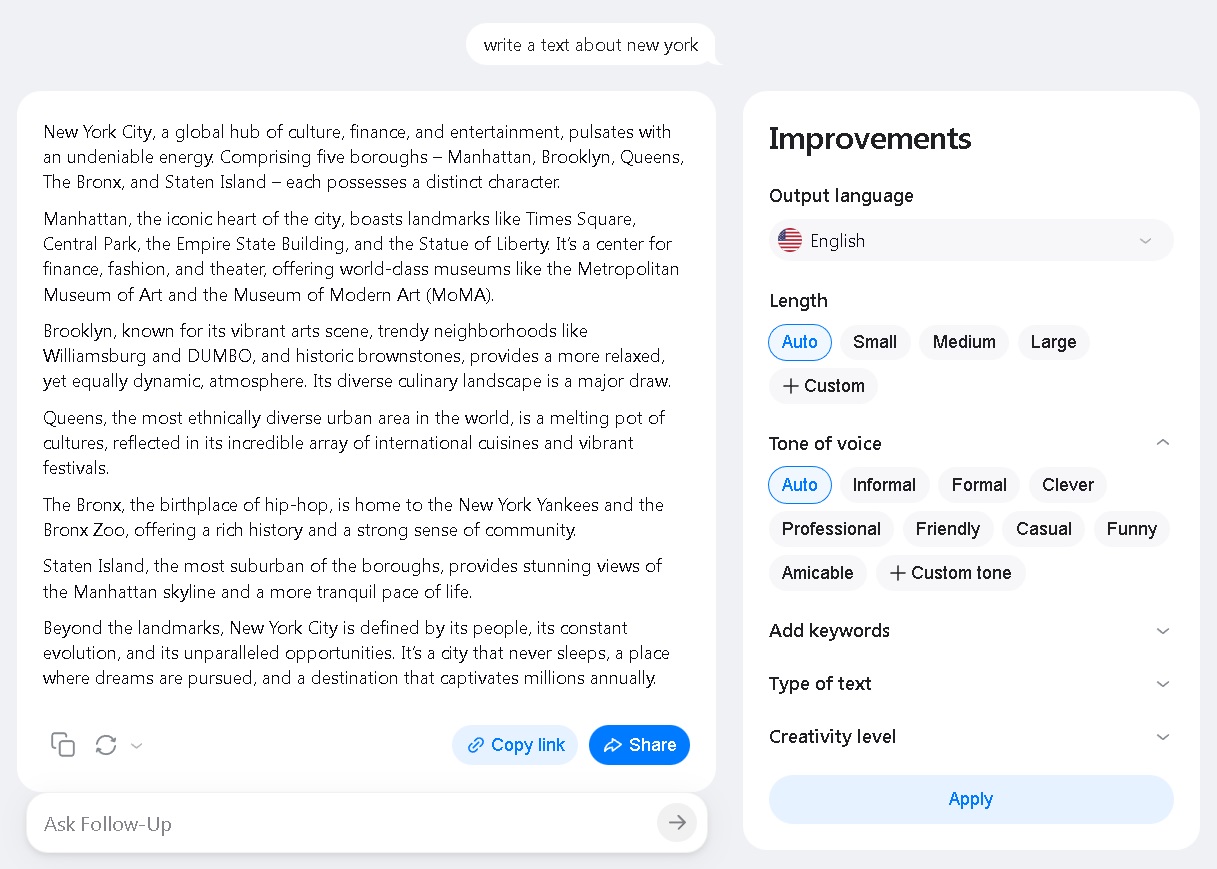Choose the Funny tone of voice
Screen dimensions: 1217x869
(1131, 529)
